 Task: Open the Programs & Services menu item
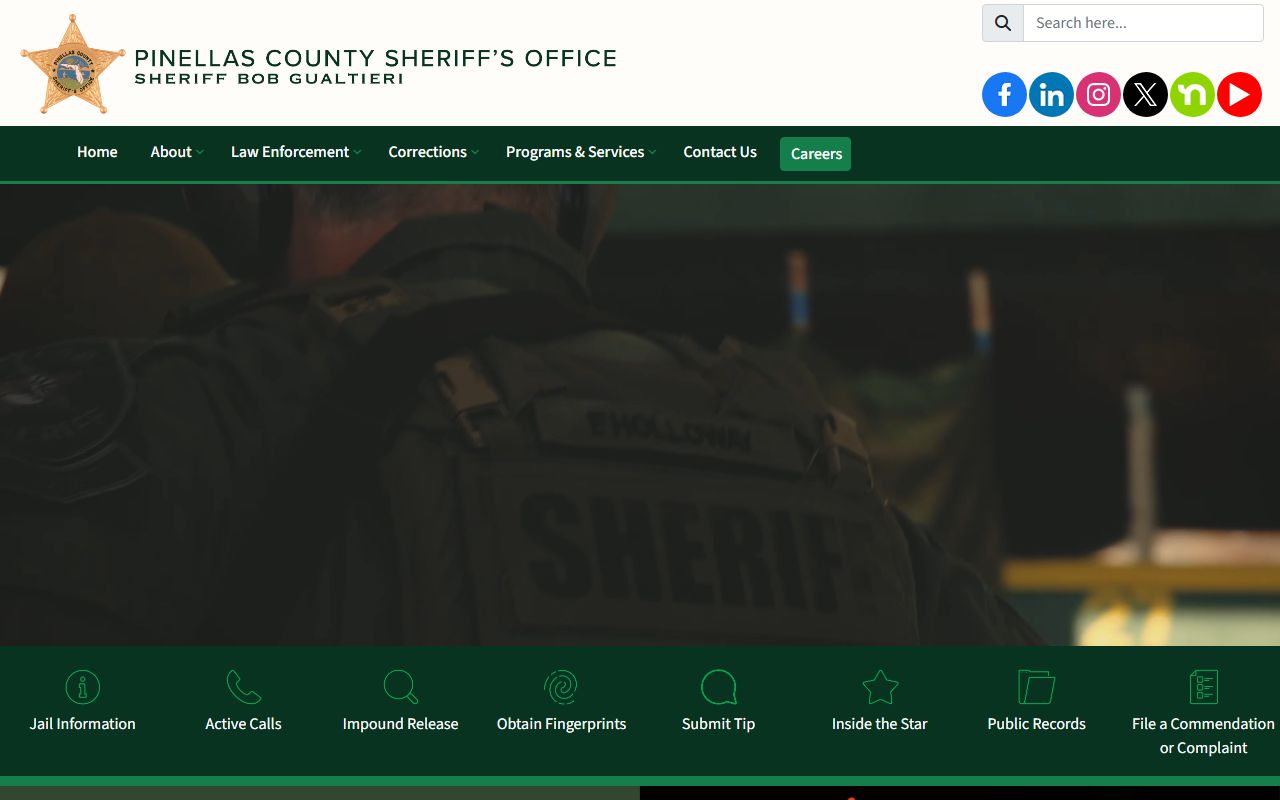575,152
